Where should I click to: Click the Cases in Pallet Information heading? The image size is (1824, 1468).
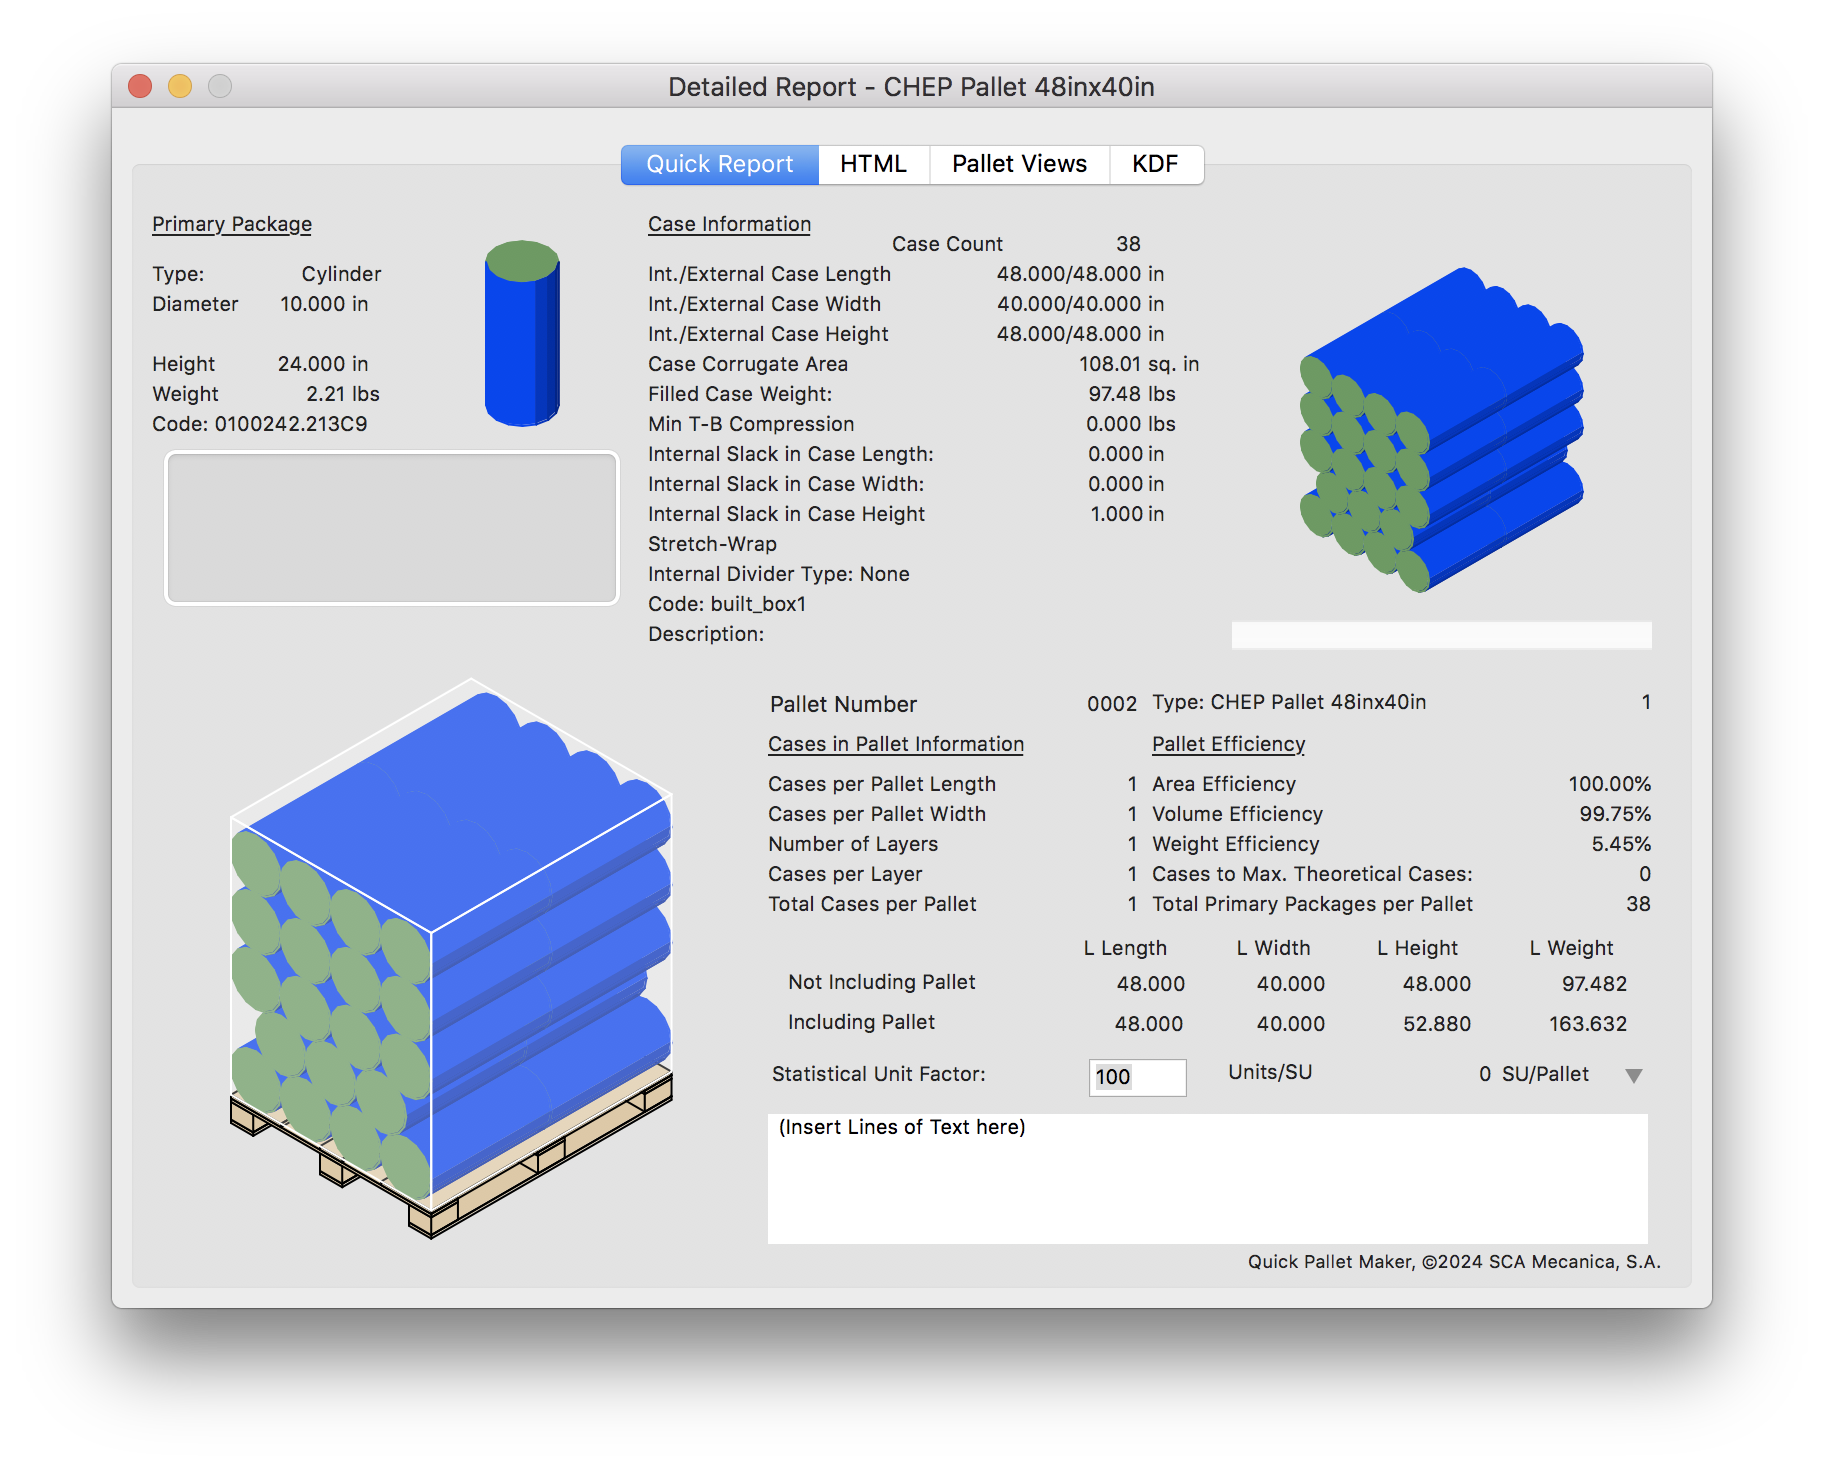click(x=896, y=744)
